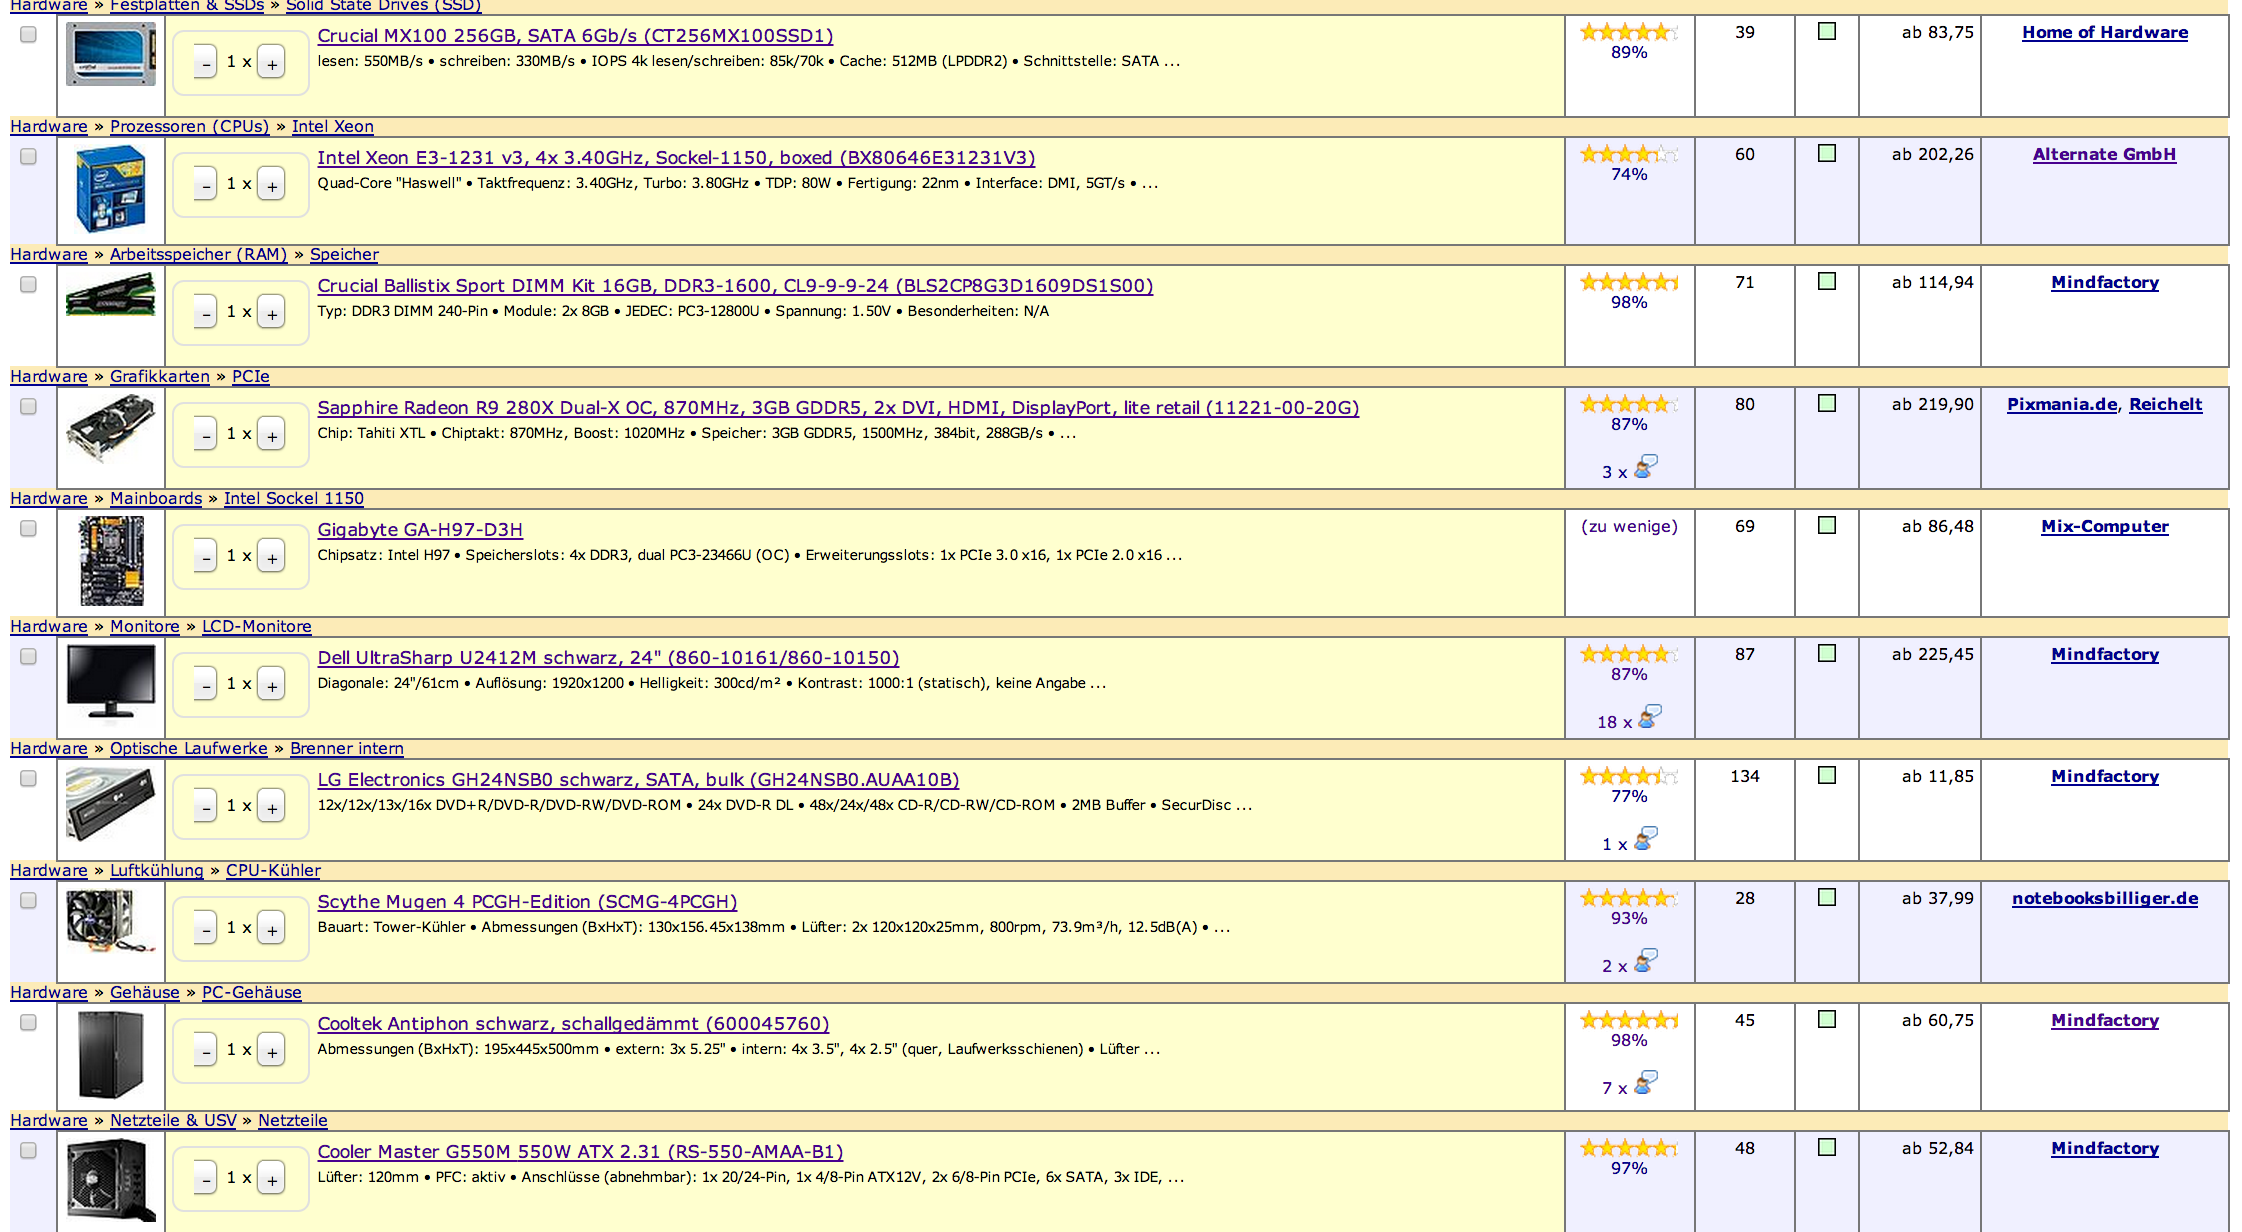
Task: Click comment icon for LG GH24NSB0 drive
Action: coord(1645,839)
